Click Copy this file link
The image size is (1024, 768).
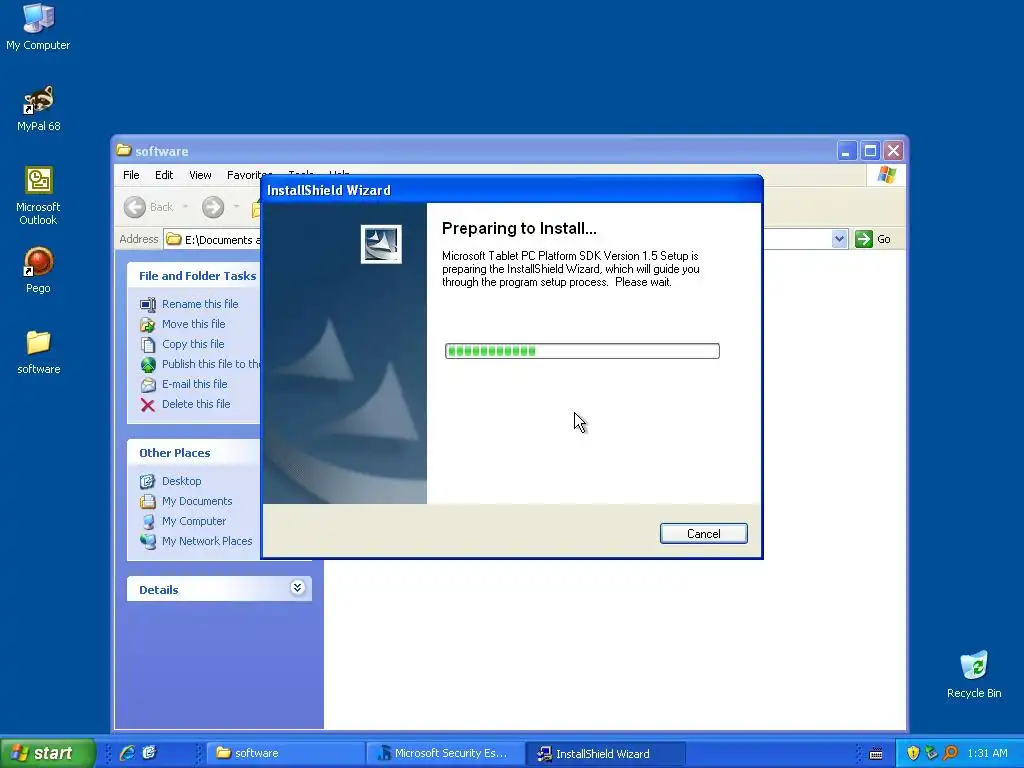(x=193, y=344)
